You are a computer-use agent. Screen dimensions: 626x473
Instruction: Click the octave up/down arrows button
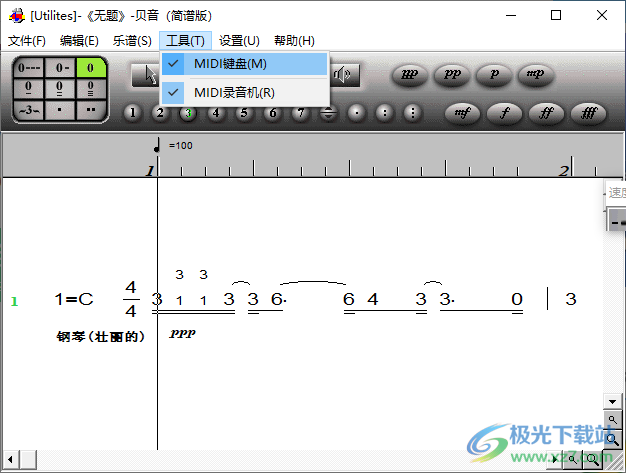[328, 113]
